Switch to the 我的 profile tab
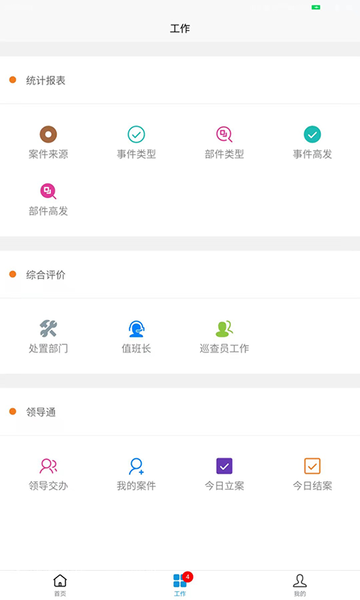360x600 pixels. pos(300,585)
